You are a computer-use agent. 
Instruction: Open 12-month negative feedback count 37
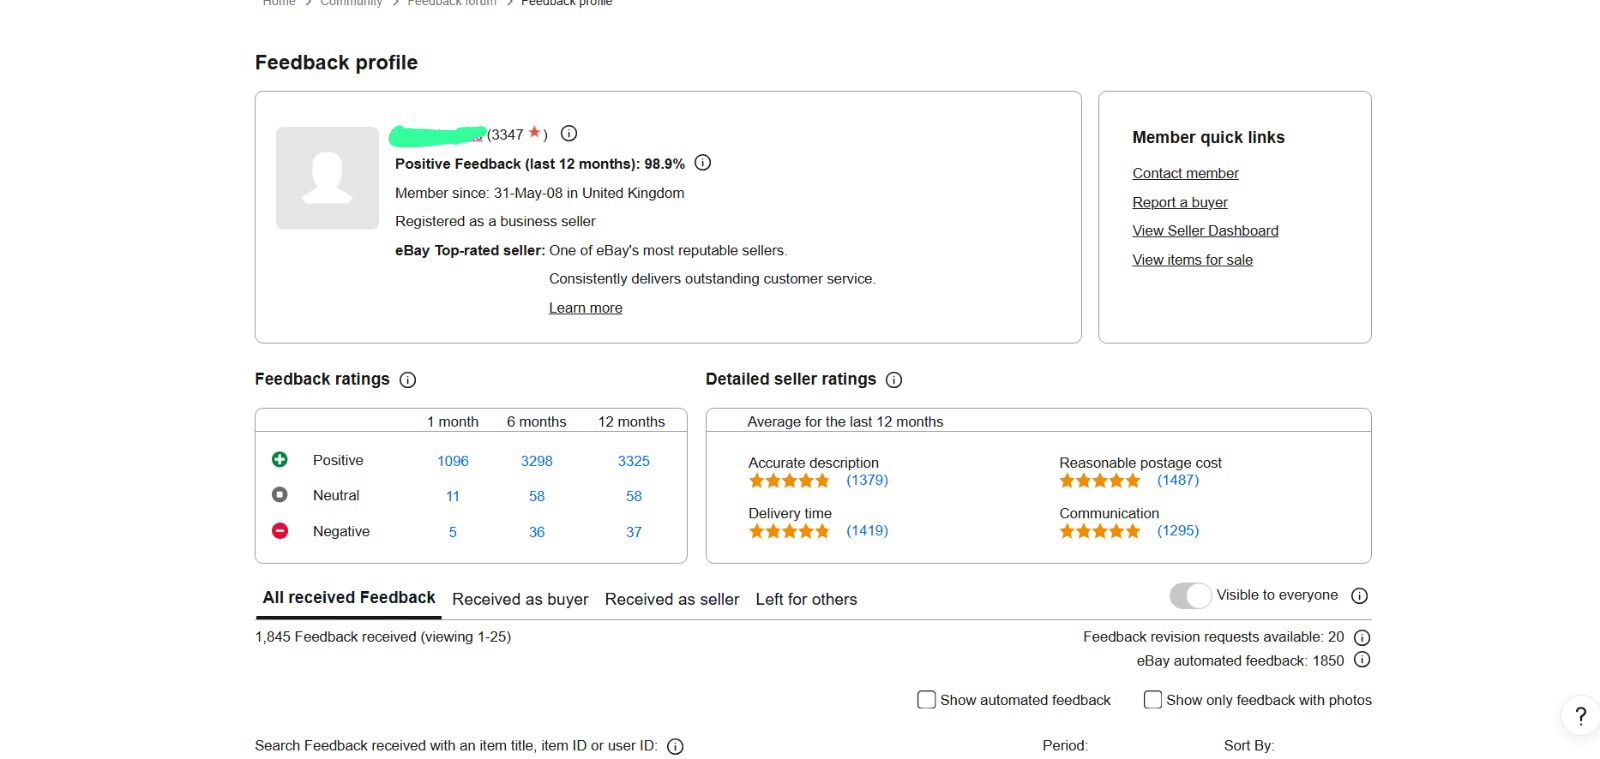(x=634, y=532)
